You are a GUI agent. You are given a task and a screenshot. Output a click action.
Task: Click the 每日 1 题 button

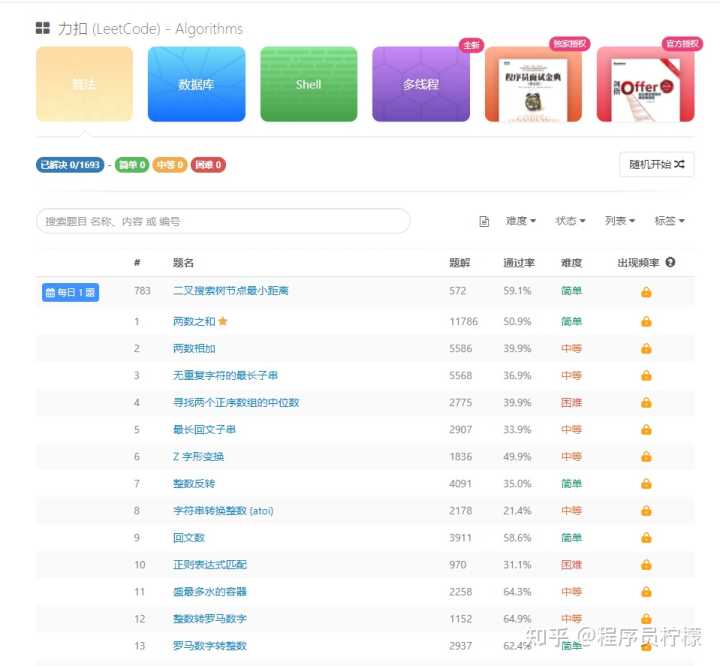coord(70,292)
